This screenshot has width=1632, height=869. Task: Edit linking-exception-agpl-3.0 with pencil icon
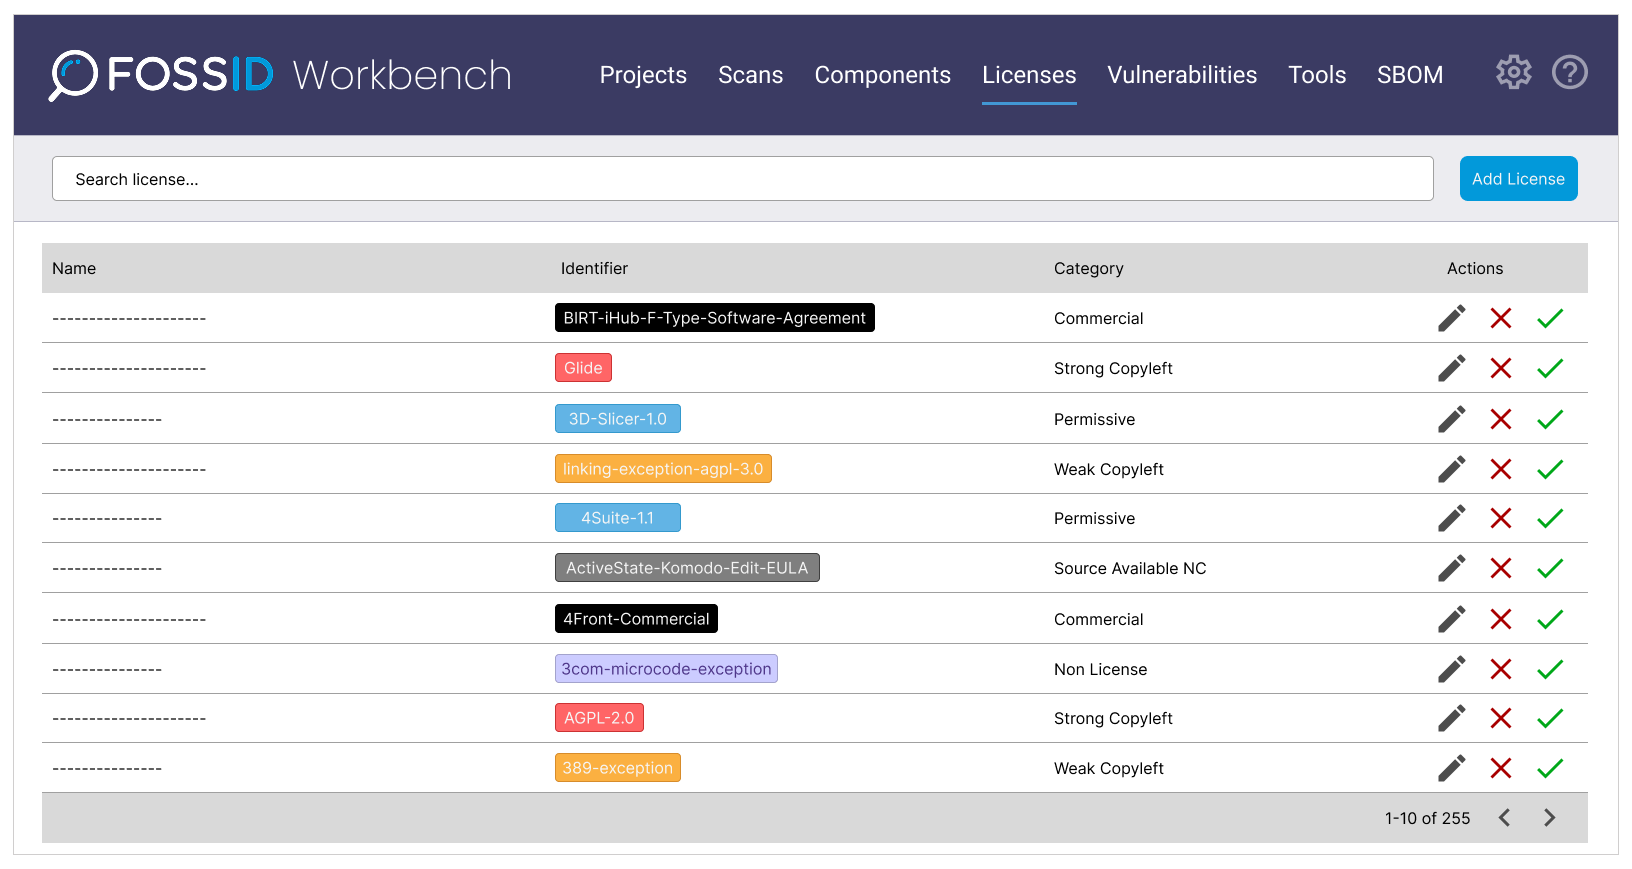click(x=1452, y=469)
